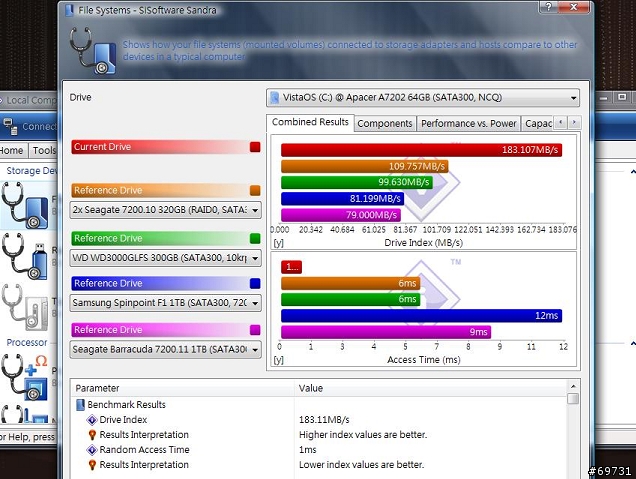Toggle the magenta Reference Drive checkbox
The height and width of the screenshot is (479, 636).
coord(255,330)
